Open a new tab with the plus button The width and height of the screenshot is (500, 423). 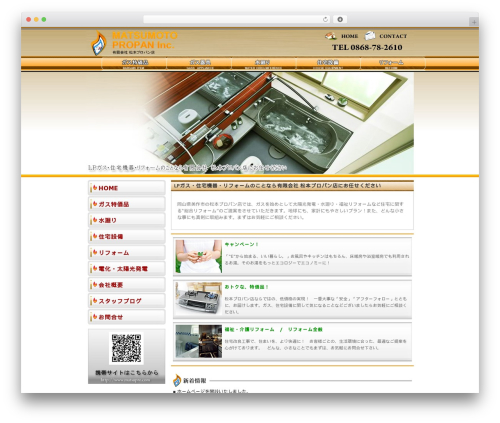474,22
